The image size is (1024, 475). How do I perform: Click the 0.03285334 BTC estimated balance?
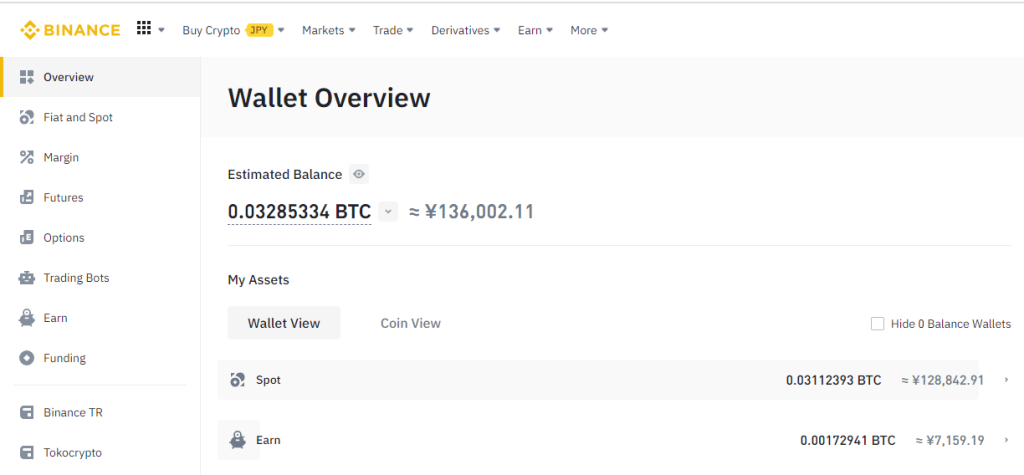tap(299, 212)
